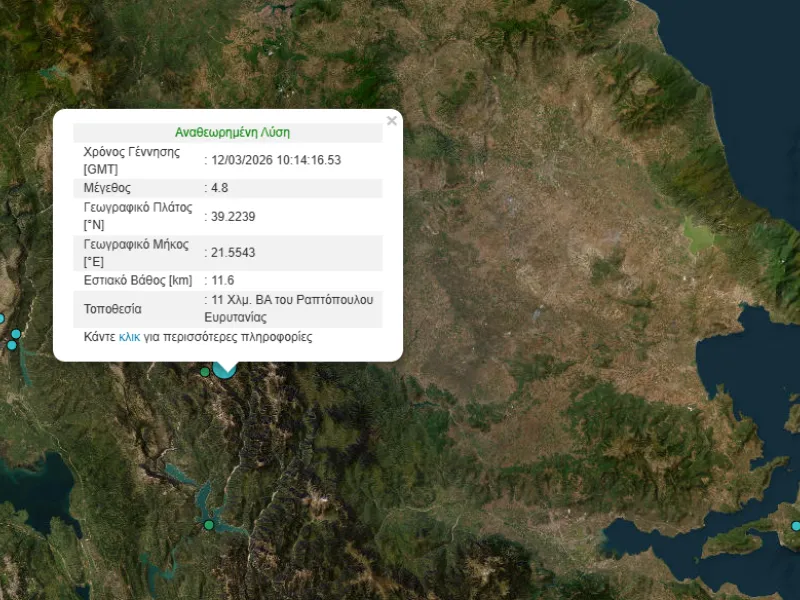The image size is (800, 600).
Task: Select the upper cyan marker of the western pair
Action: point(16,334)
